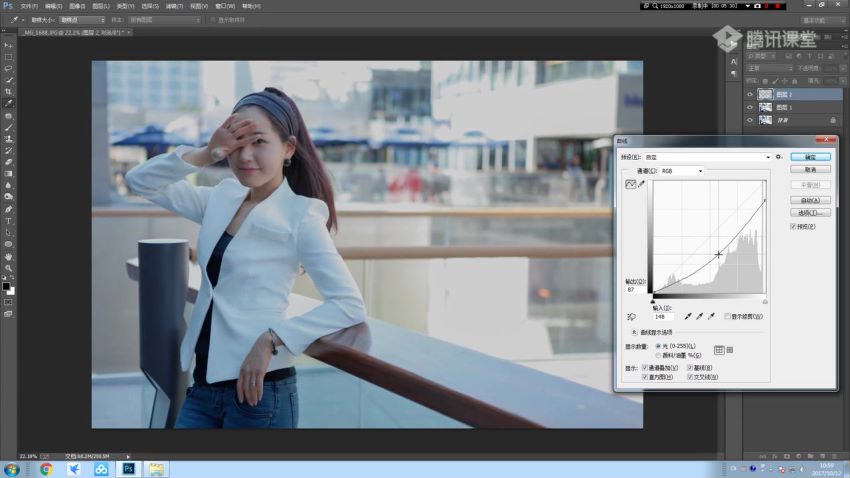Select the Zoom tool

tap(8, 268)
